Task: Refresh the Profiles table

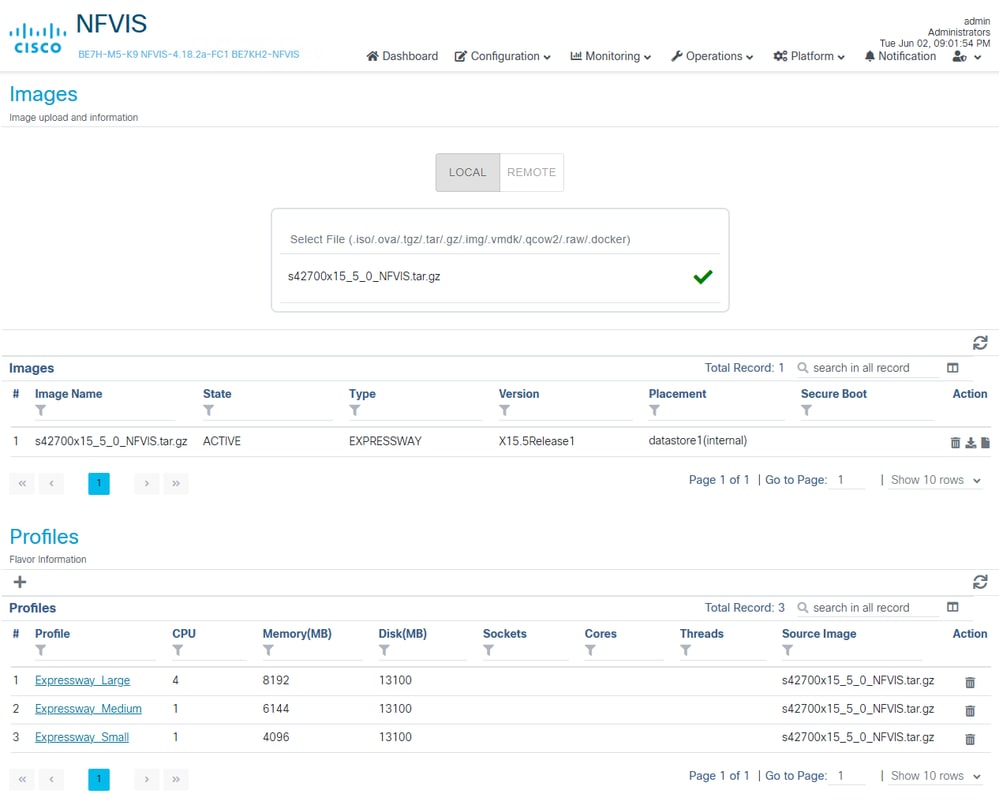Action: (x=980, y=582)
